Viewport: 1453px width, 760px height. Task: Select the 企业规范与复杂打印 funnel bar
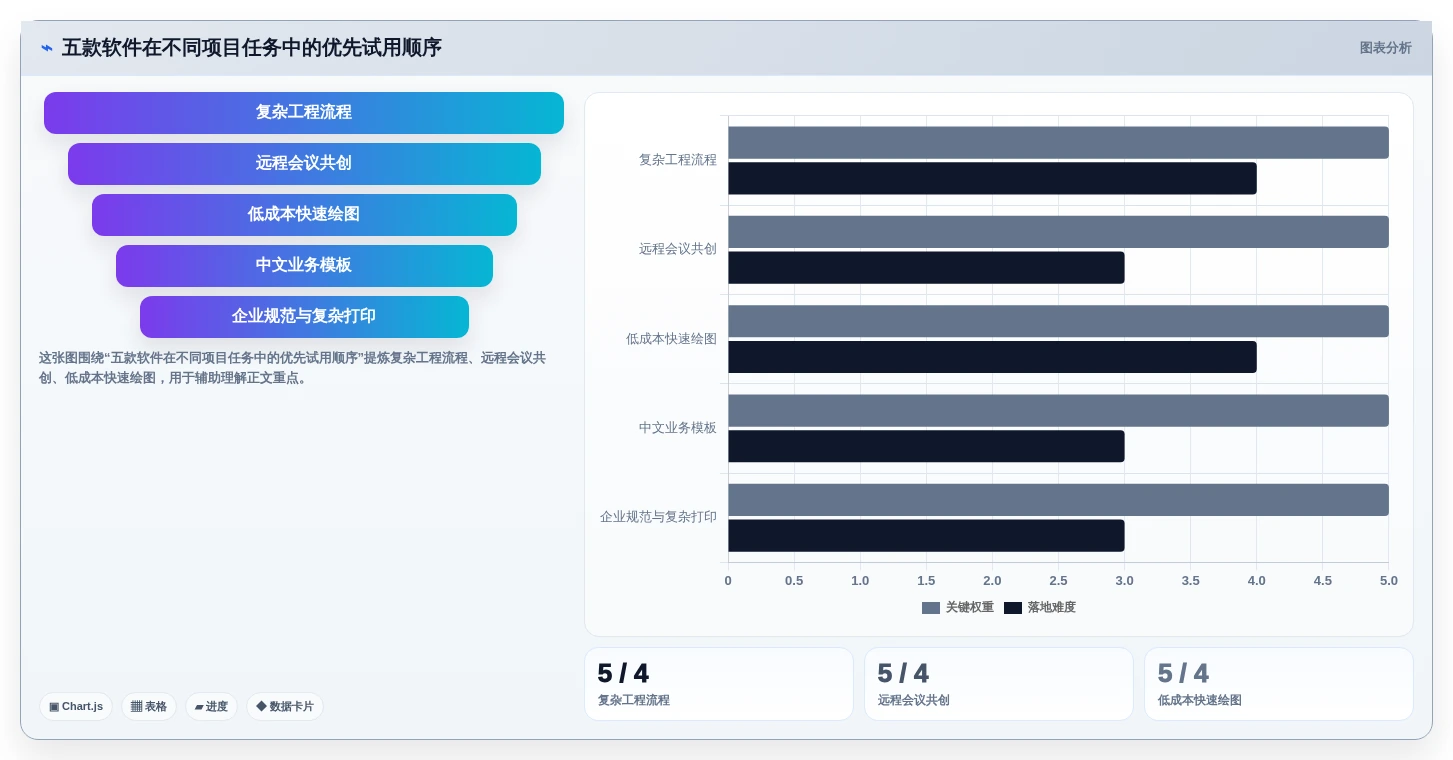pos(304,316)
